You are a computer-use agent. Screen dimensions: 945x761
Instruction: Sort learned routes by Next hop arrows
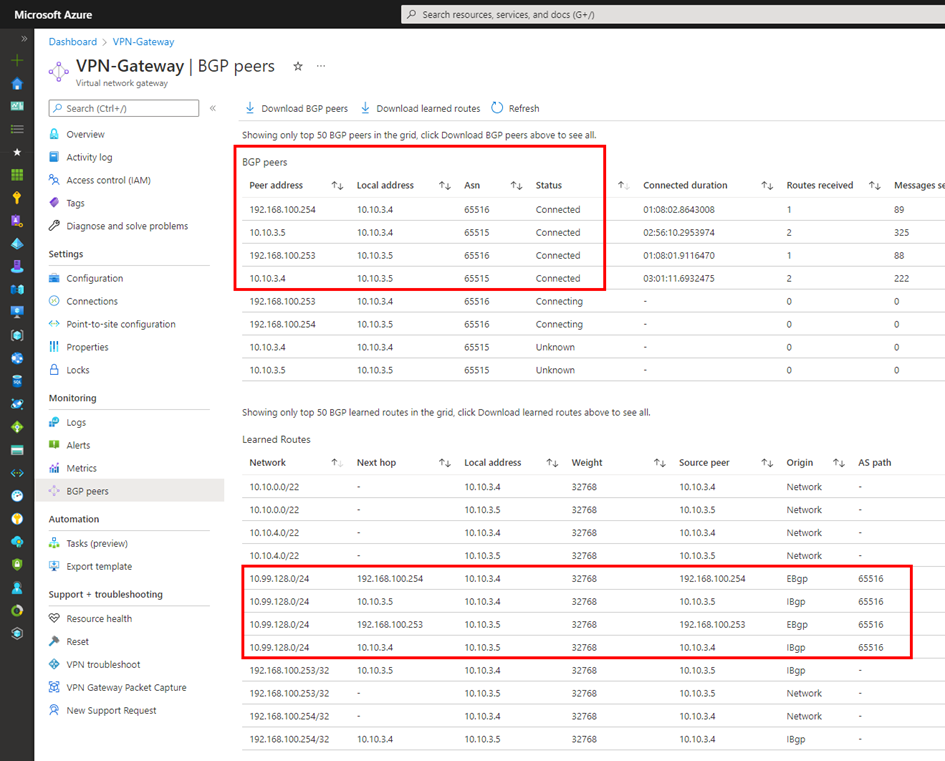pyautogui.click(x=445, y=463)
